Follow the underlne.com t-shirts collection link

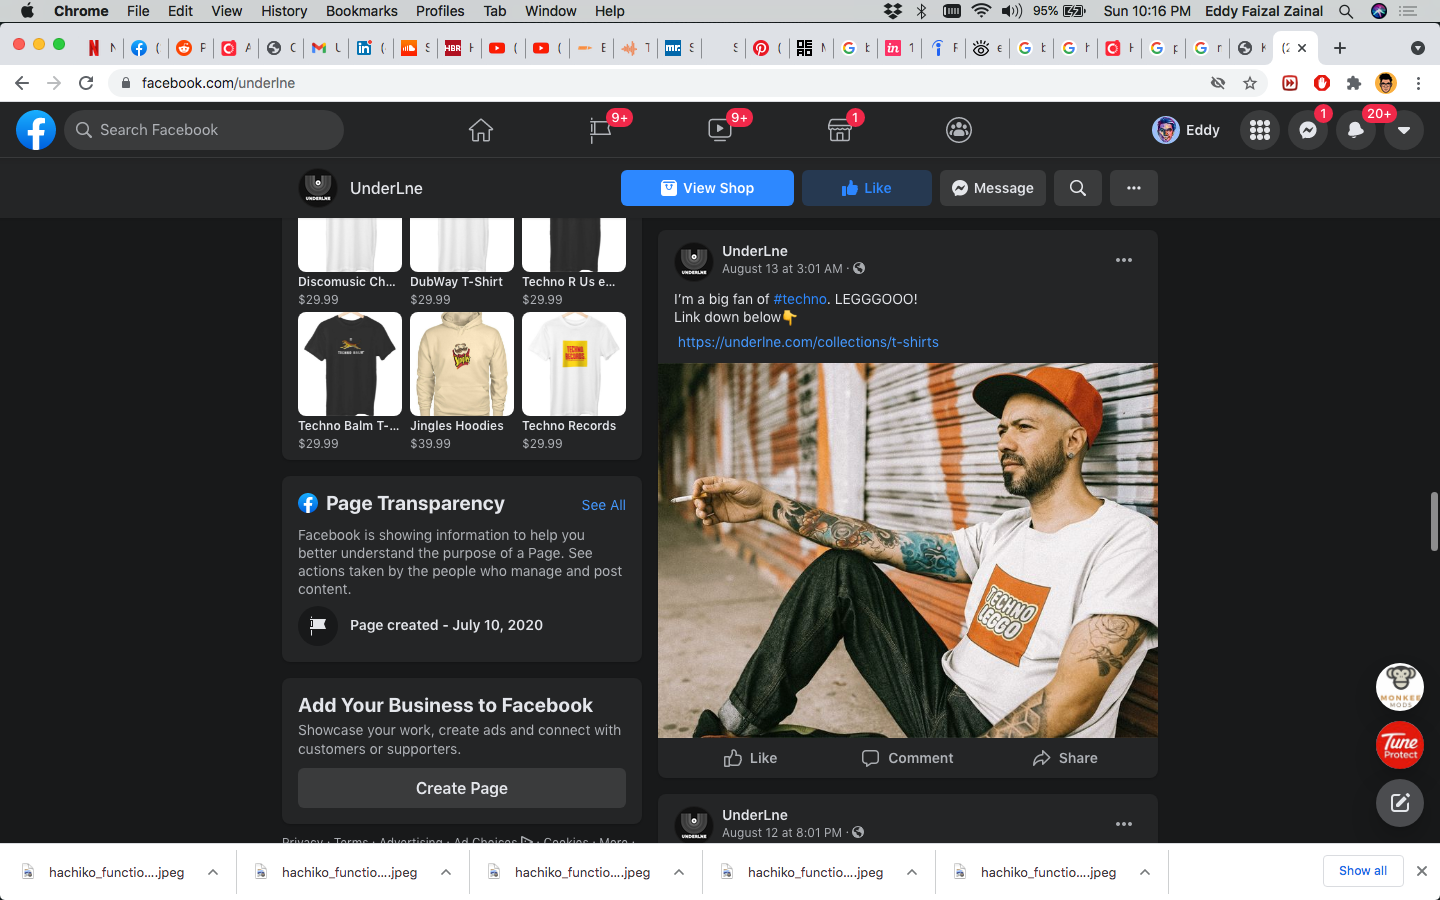(x=808, y=342)
